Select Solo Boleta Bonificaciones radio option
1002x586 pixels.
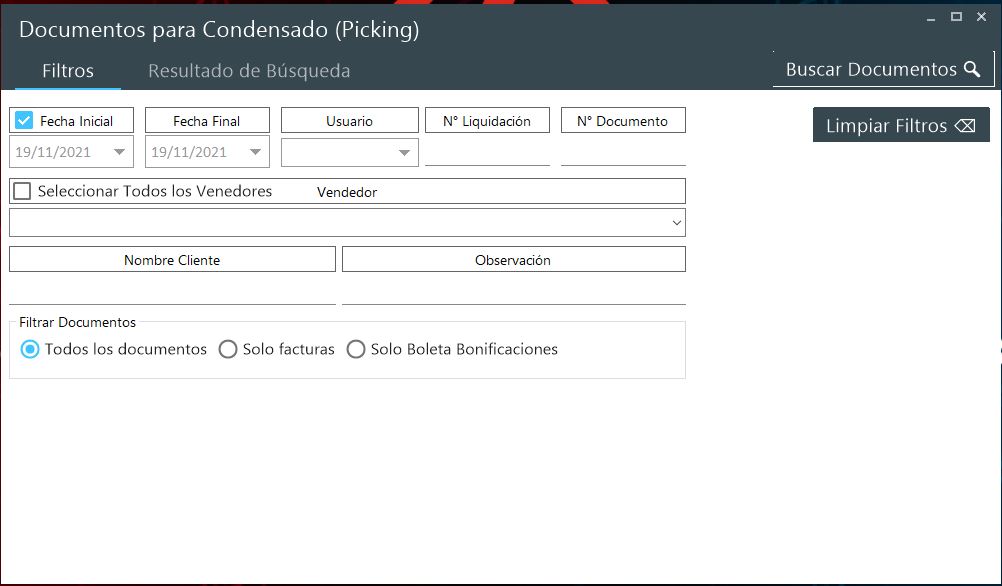click(x=356, y=349)
